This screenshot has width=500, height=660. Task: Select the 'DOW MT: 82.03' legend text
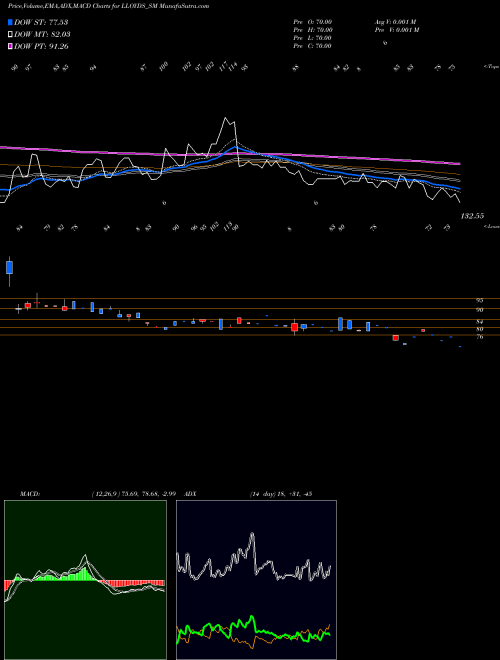tap(42, 35)
